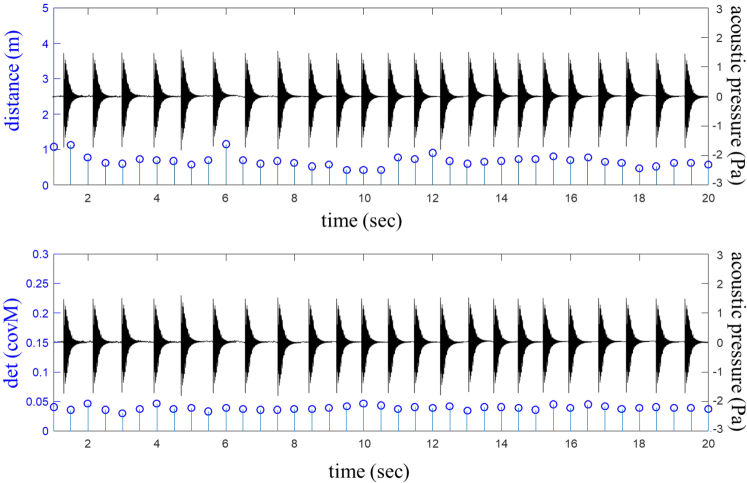Click time tick '14' under the det (covM) plot
Viewport: 747px width, 483px height.
[x=501, y=443]
